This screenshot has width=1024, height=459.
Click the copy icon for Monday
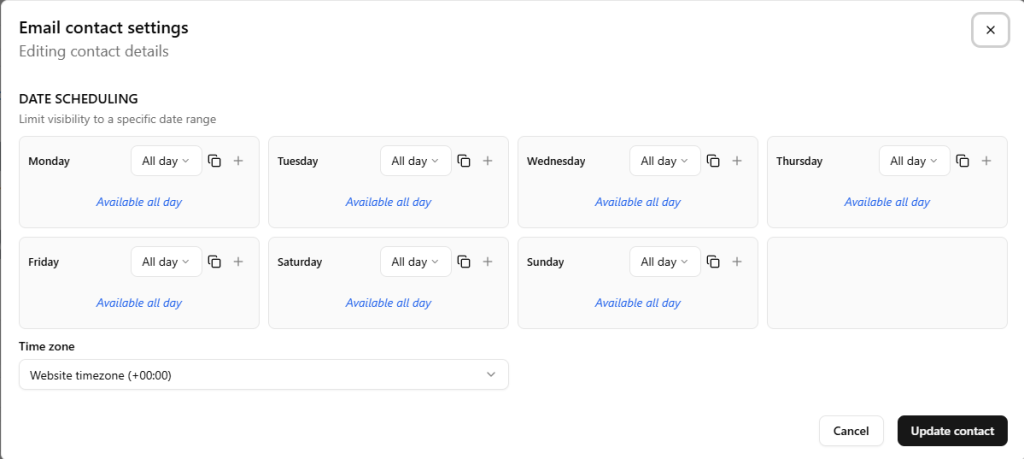214,161
